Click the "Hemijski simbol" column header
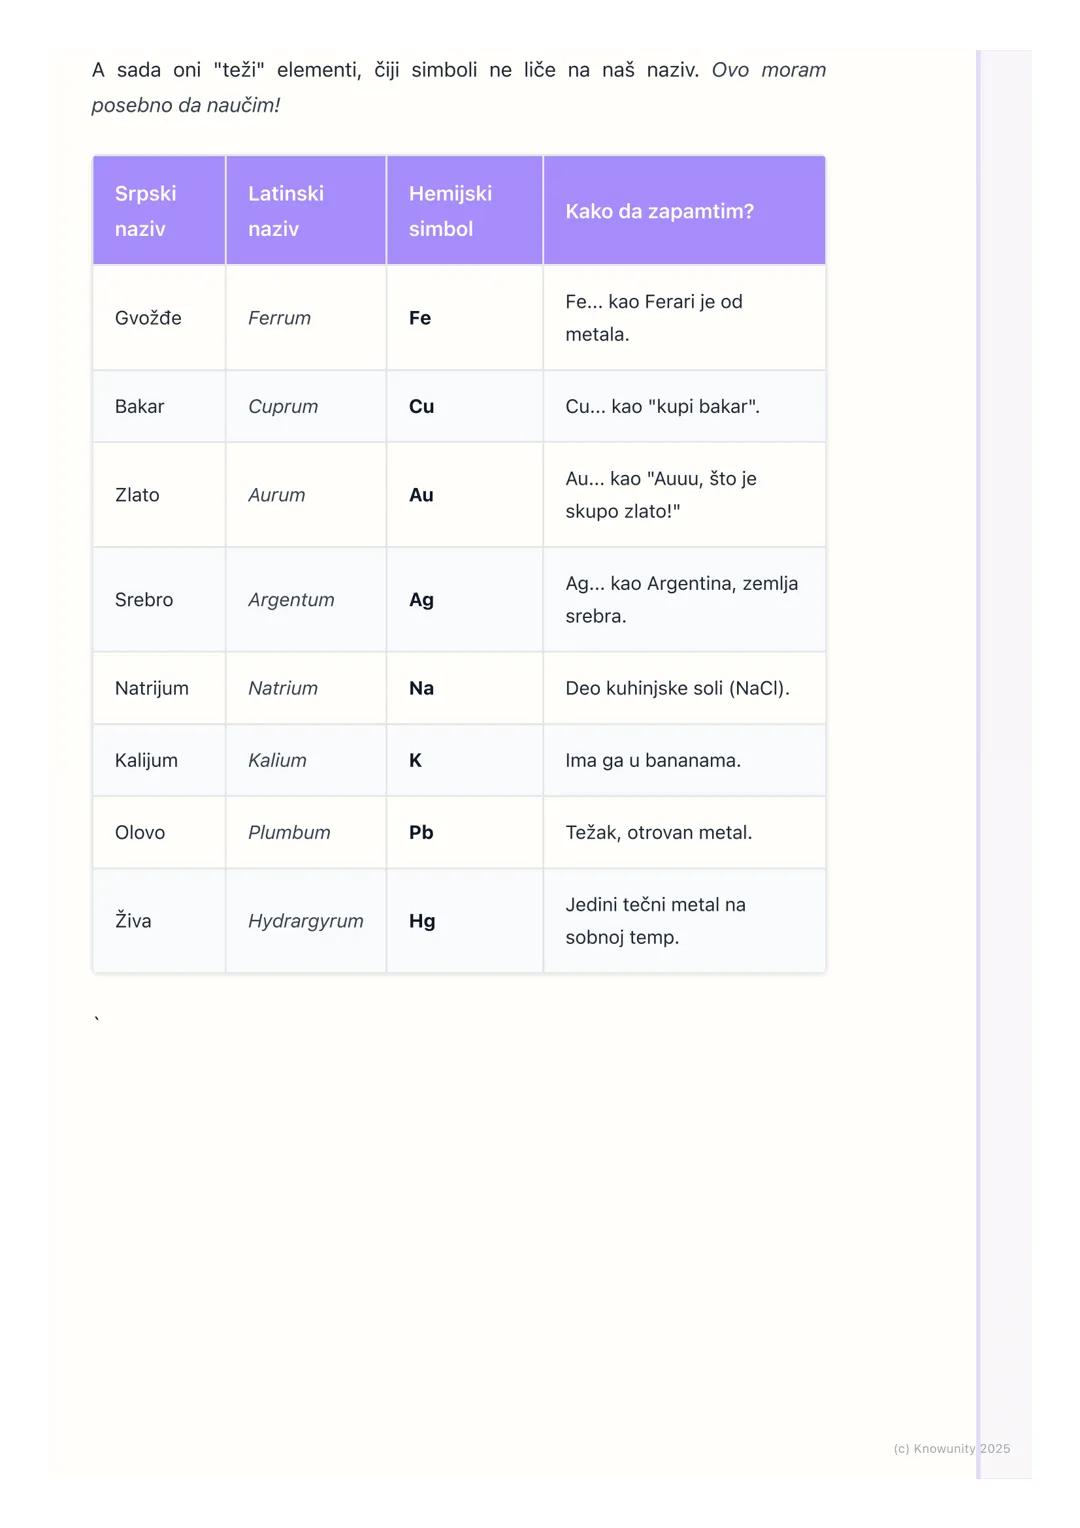 [450, 211]
